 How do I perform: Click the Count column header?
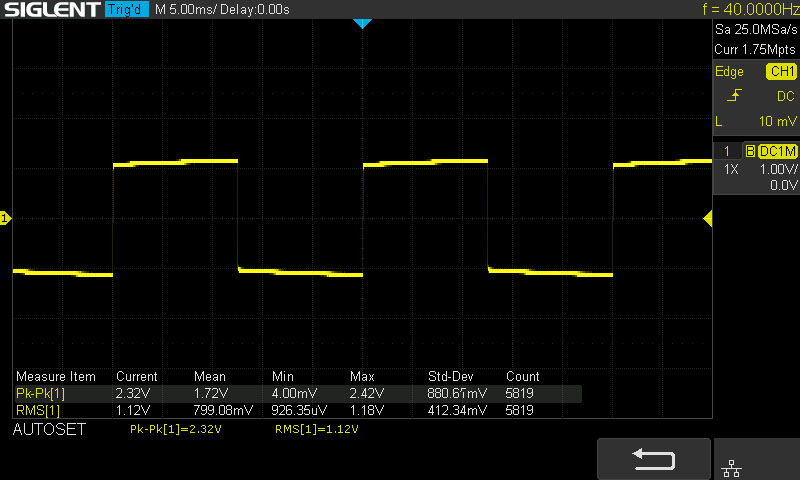[x=522, y=376]
